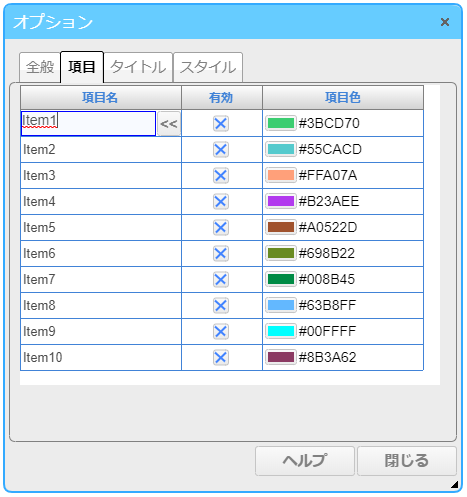Open the purple #B23AEE color swatch

pyautogui.click(x=281, y=201)
